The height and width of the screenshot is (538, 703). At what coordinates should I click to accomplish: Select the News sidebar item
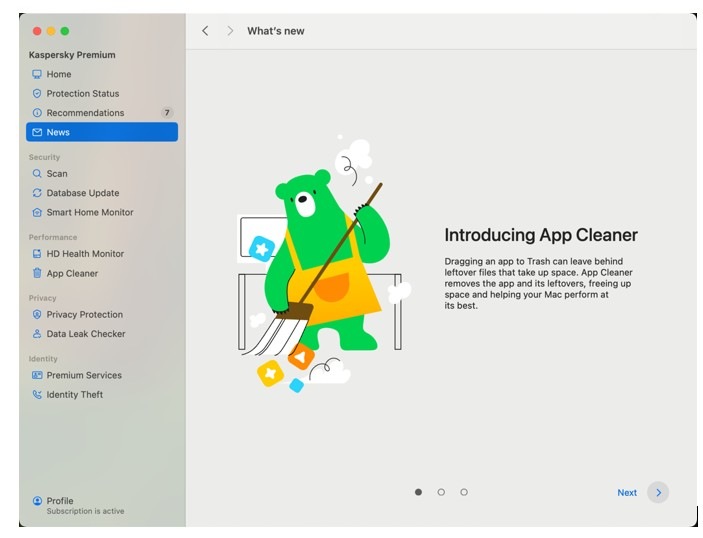102,132
